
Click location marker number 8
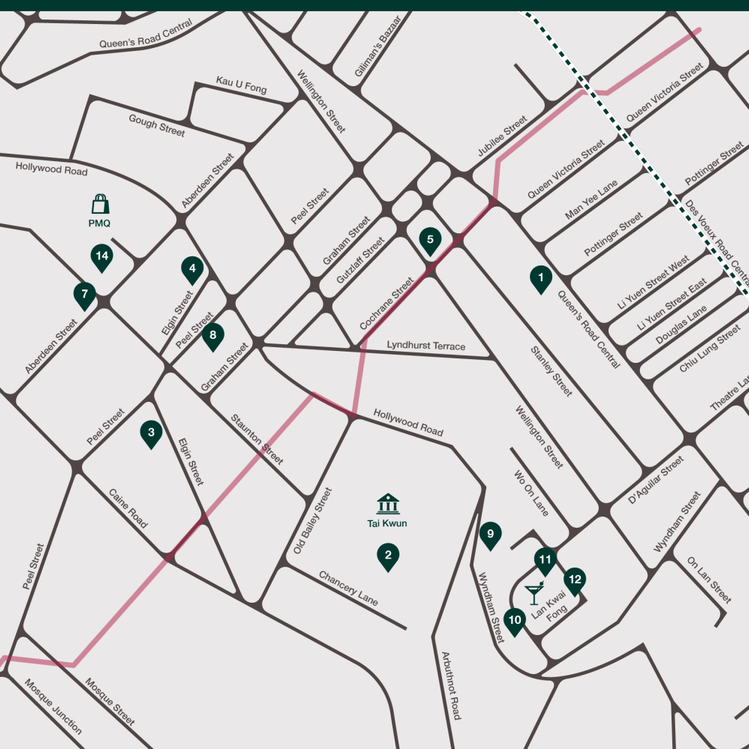[x=212, y=336]
